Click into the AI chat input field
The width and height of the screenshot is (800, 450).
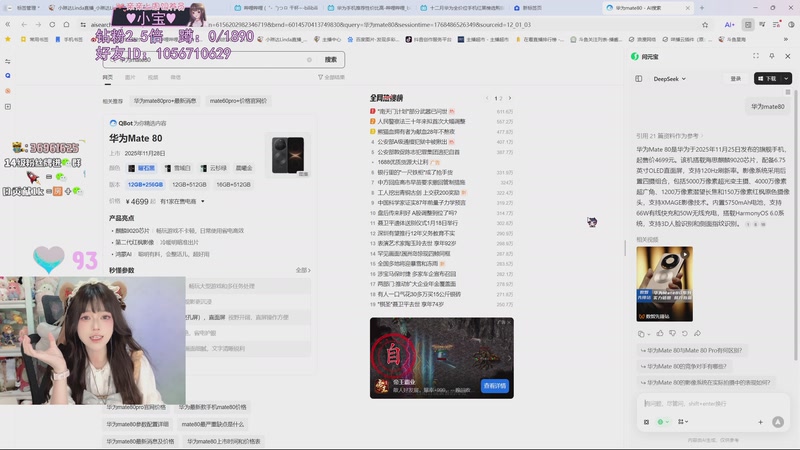[x=712, y=404]
